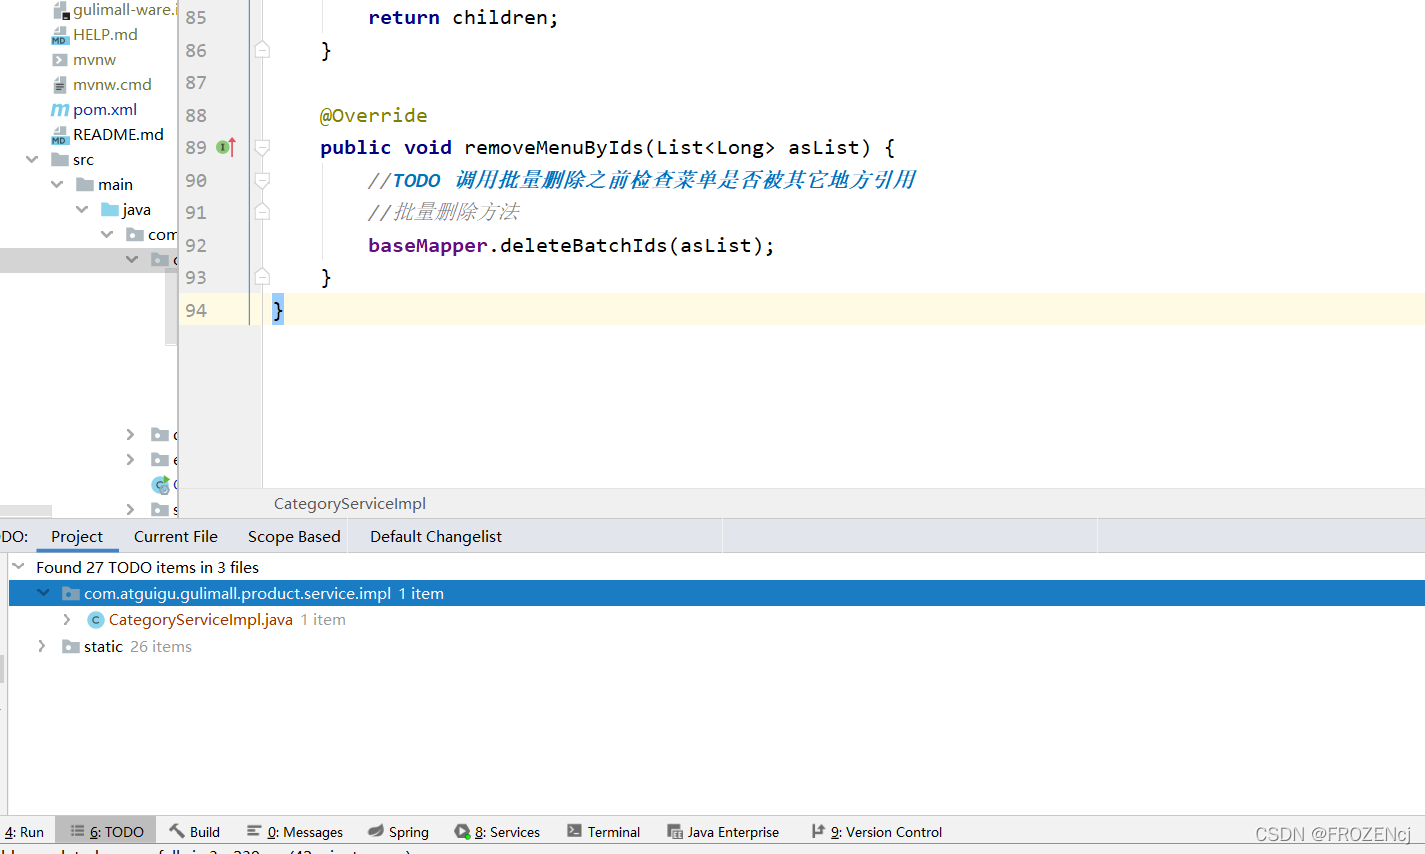The image size is (1425, 854).
Task: Click the static folder icon in TODO results
Action: coord(71,647)
